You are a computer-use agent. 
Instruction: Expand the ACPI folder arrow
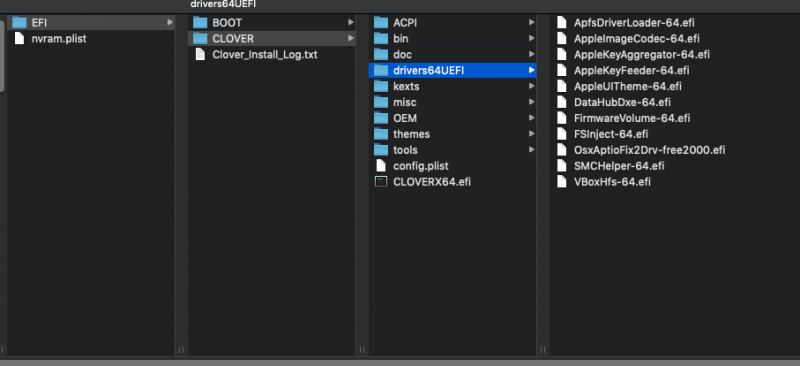532,22
